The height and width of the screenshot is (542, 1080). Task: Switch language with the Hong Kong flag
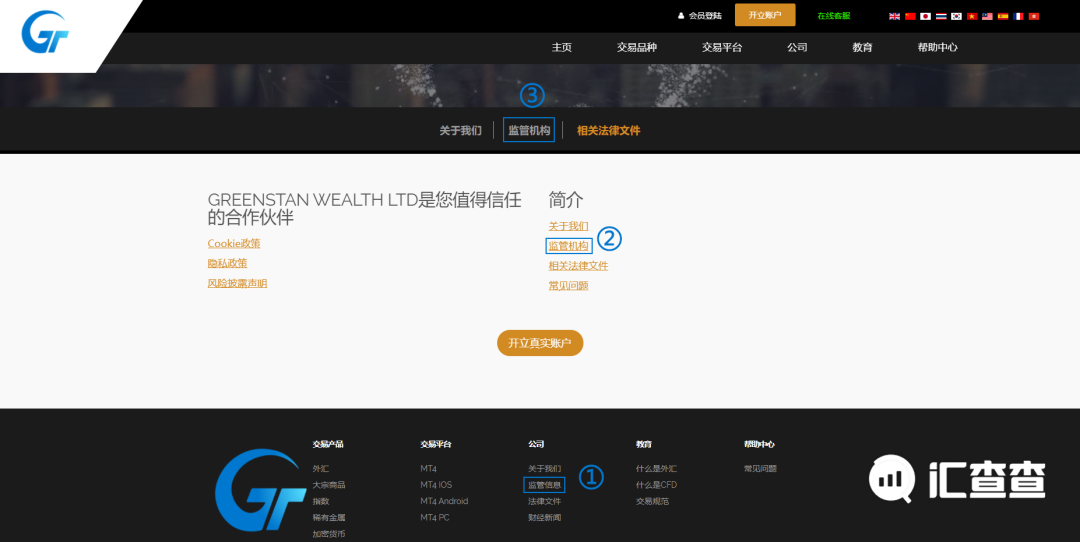(x=1034, y=16)
